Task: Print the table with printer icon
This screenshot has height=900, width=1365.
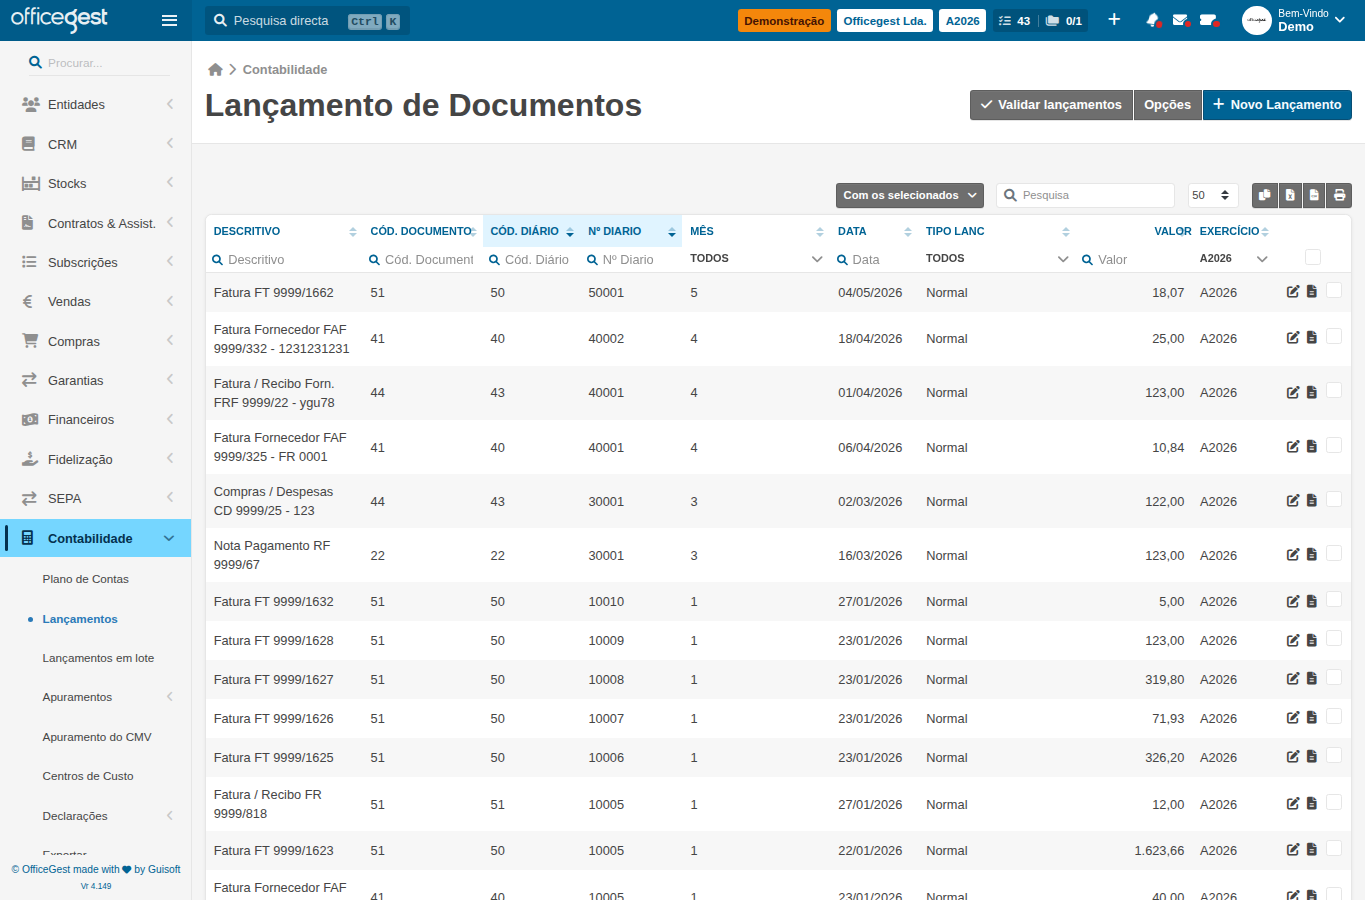Action: (1339, 195)
